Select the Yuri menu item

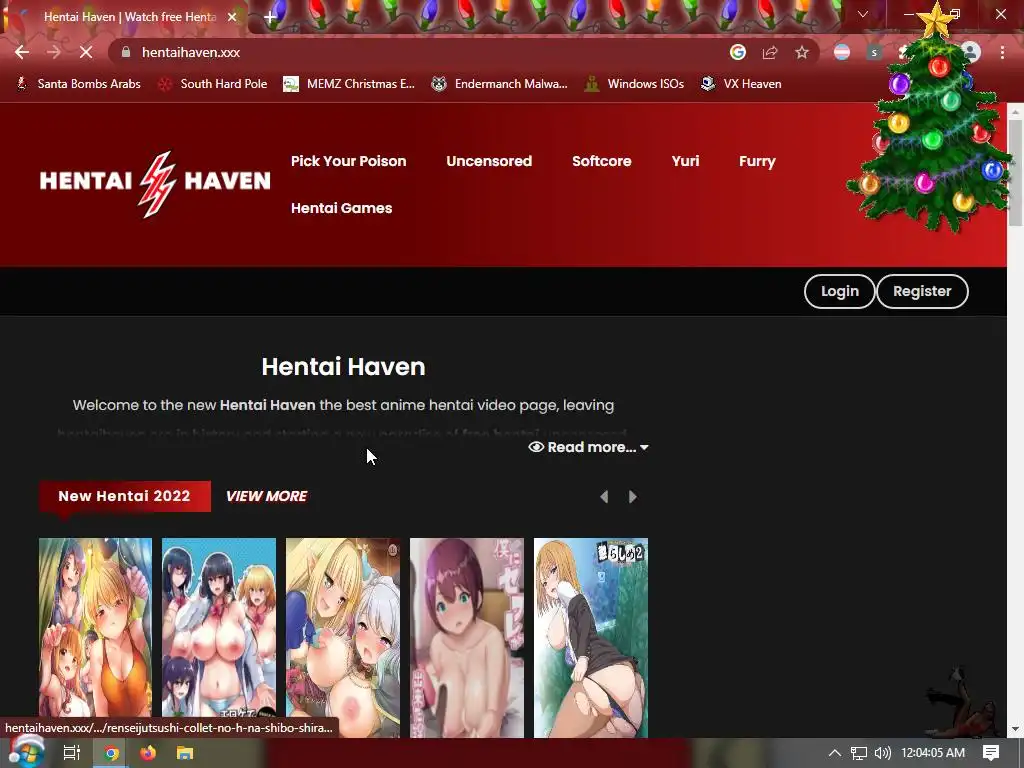(x=685, y=161)
